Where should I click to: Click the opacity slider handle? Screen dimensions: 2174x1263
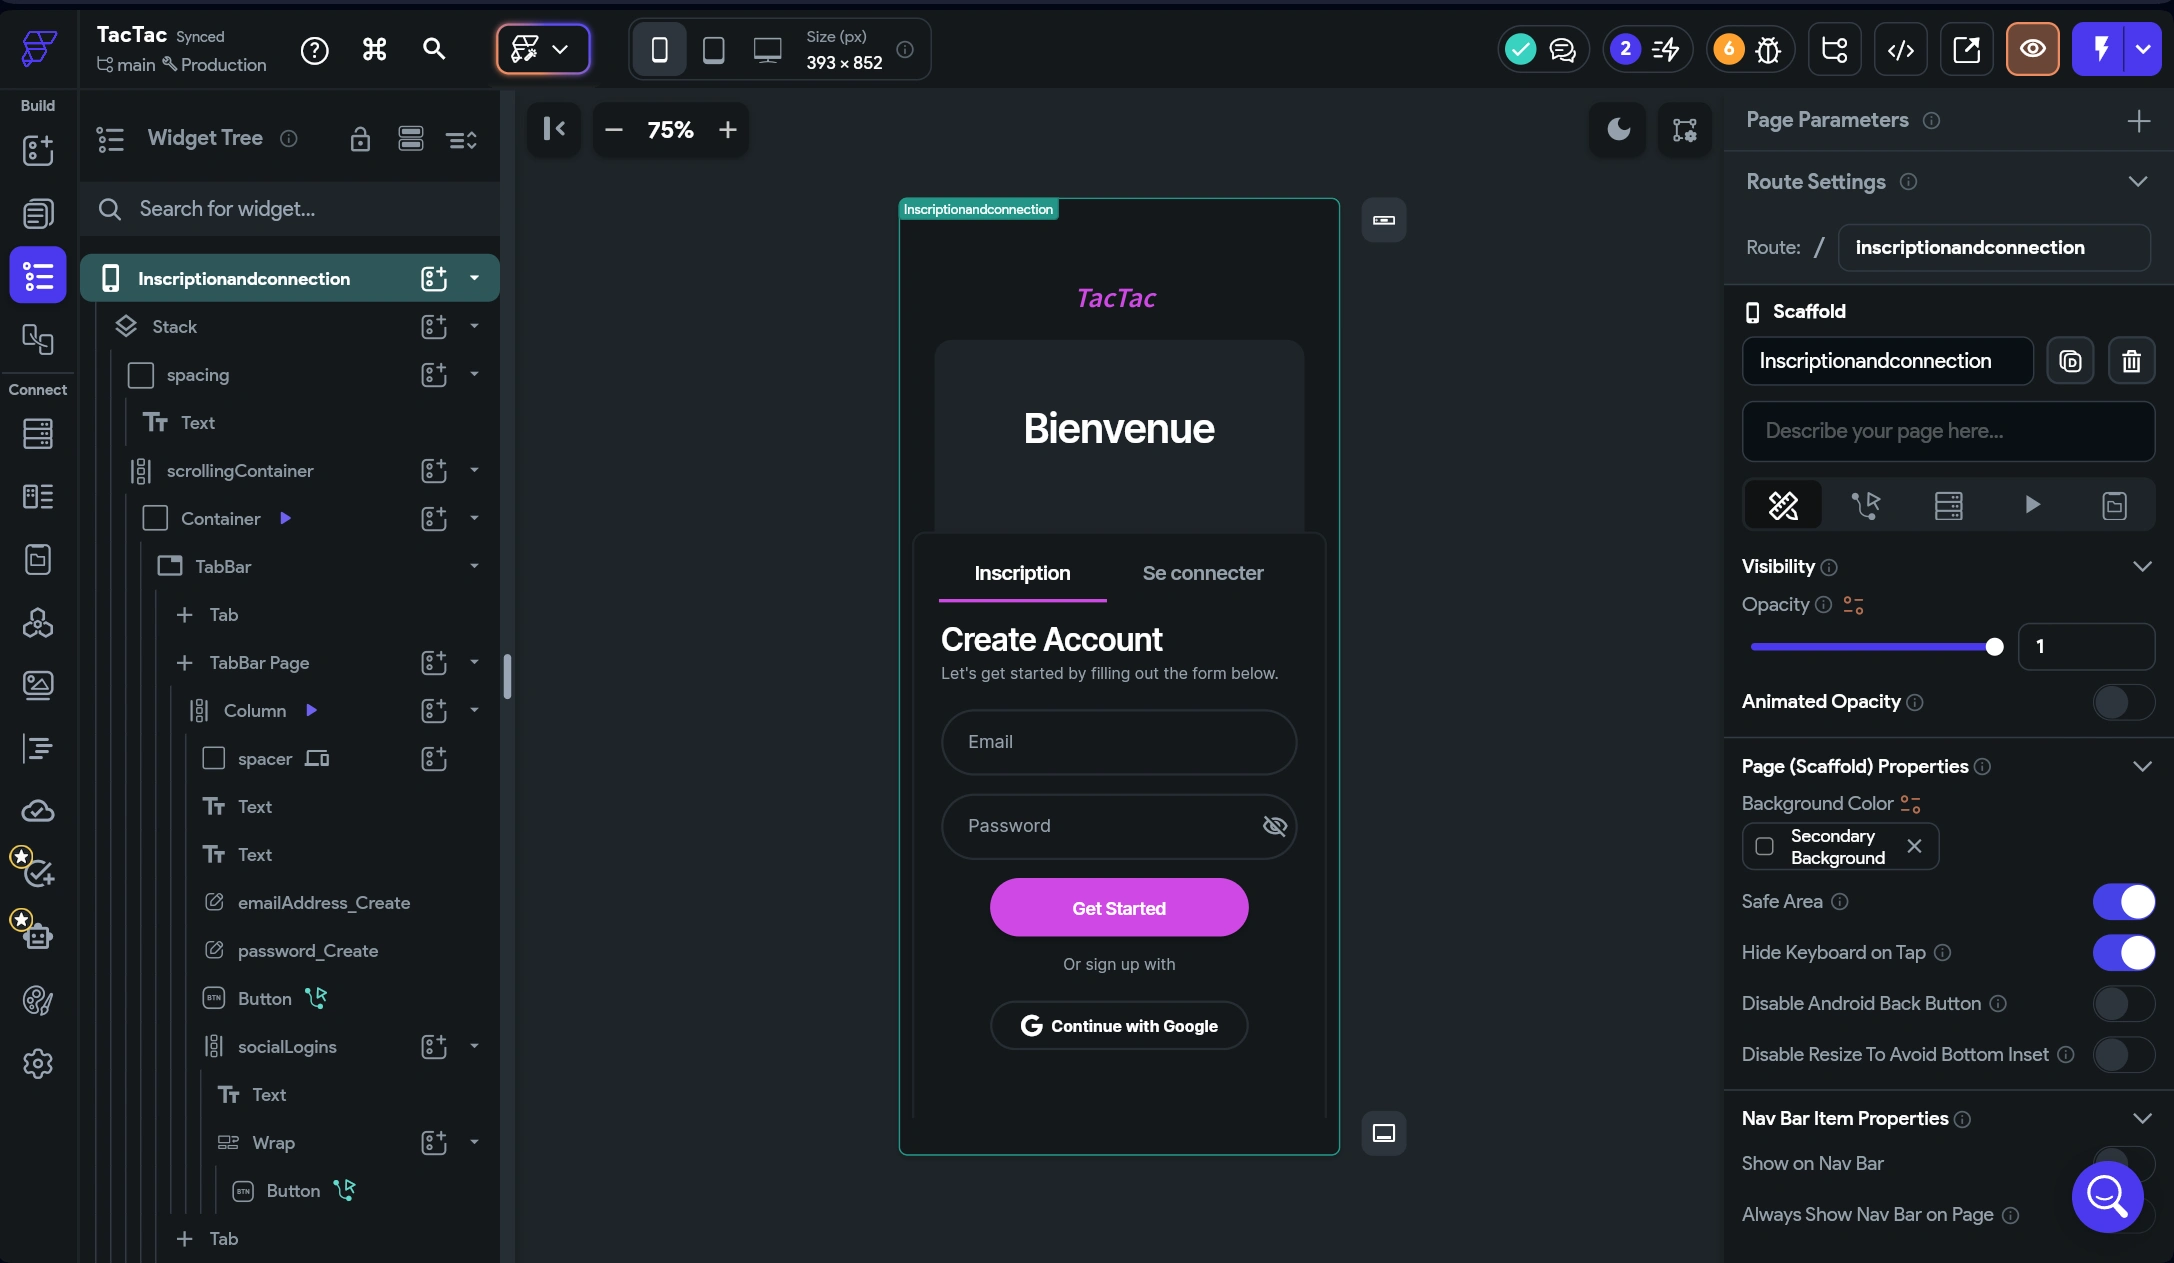point(1994,647)
